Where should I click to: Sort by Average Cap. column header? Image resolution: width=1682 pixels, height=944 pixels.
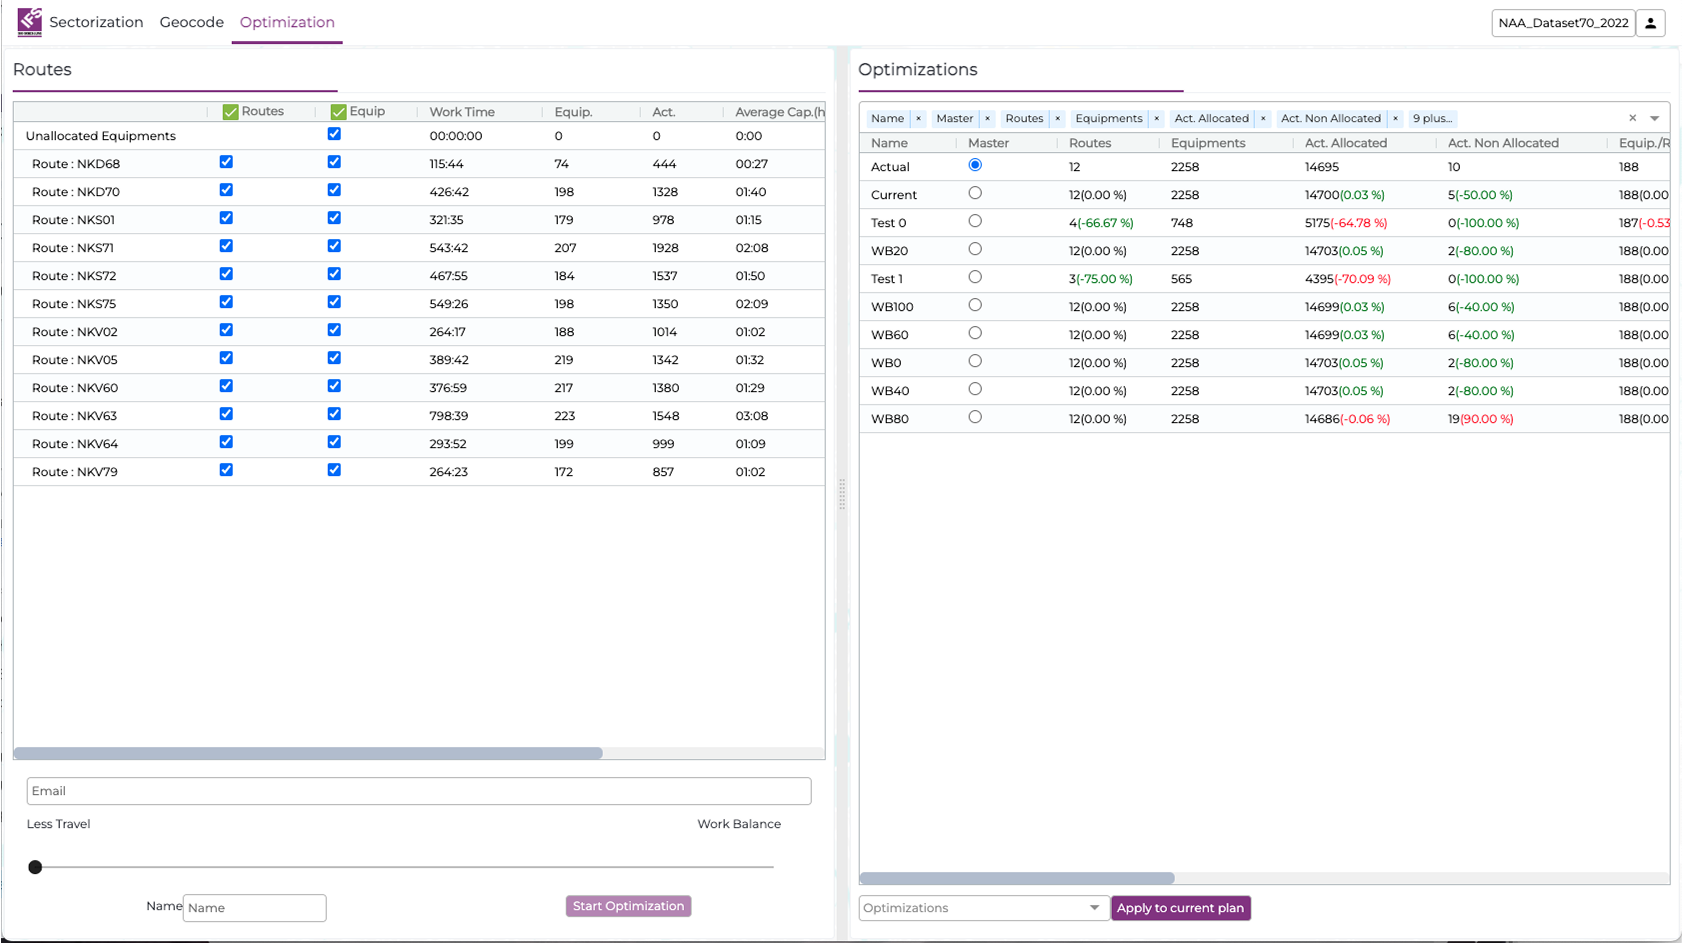pyautogui.click(x=779, y=112)
